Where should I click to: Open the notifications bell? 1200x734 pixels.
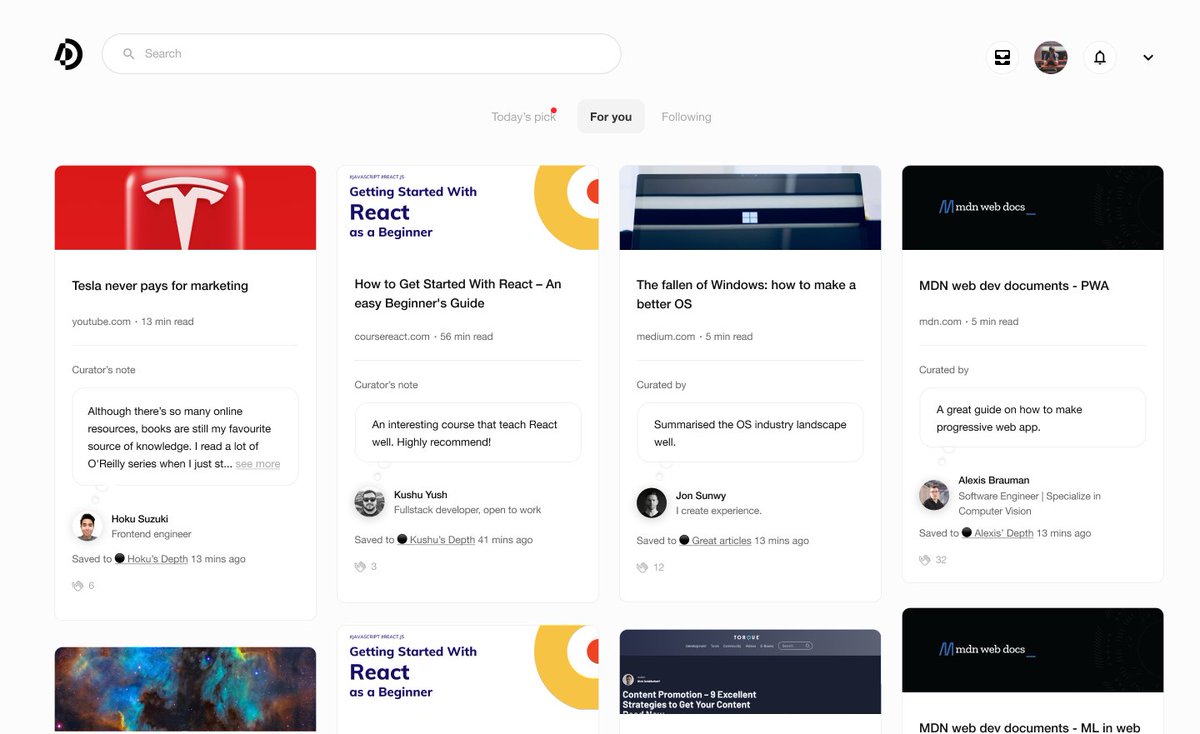coord(1100,57)
